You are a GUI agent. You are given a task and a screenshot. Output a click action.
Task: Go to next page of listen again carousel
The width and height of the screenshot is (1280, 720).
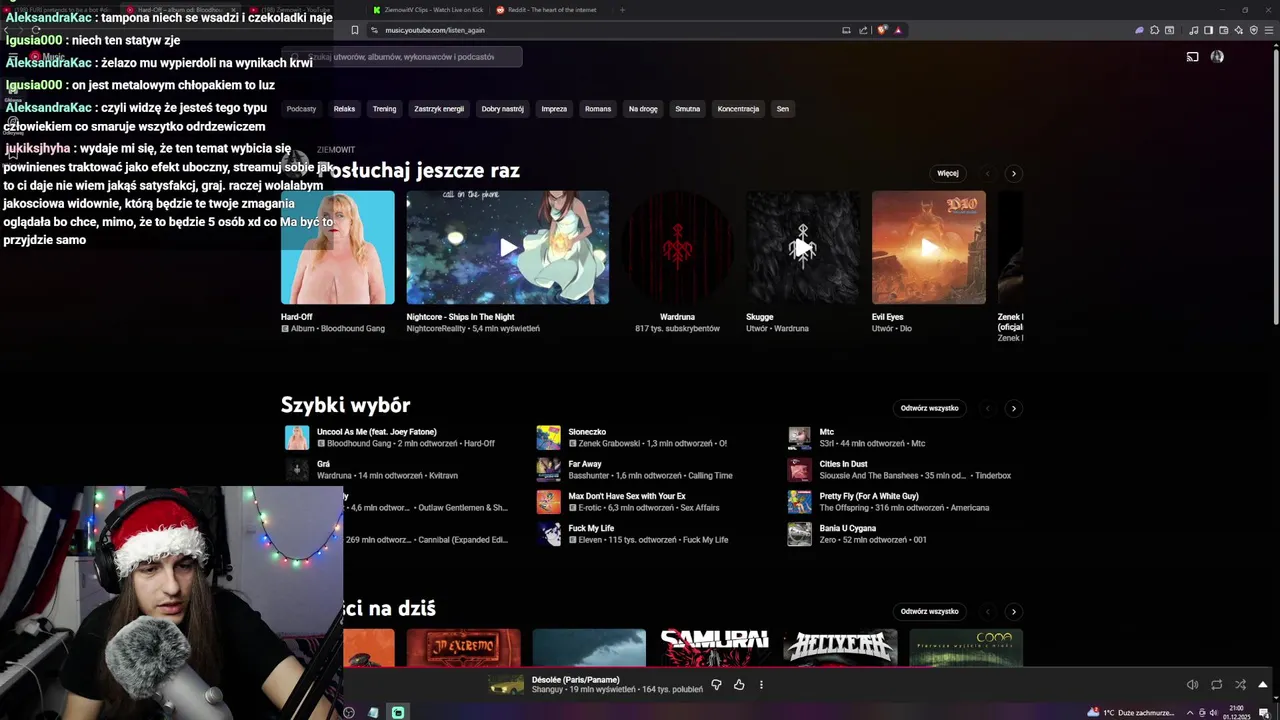pos(1013,173)
